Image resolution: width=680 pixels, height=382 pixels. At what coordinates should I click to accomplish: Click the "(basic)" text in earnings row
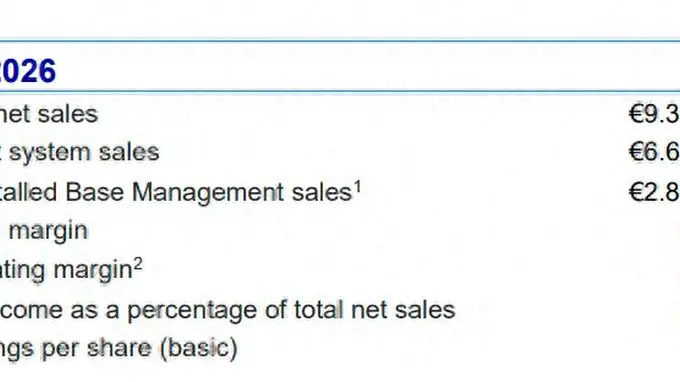click(x=199, y=349)
